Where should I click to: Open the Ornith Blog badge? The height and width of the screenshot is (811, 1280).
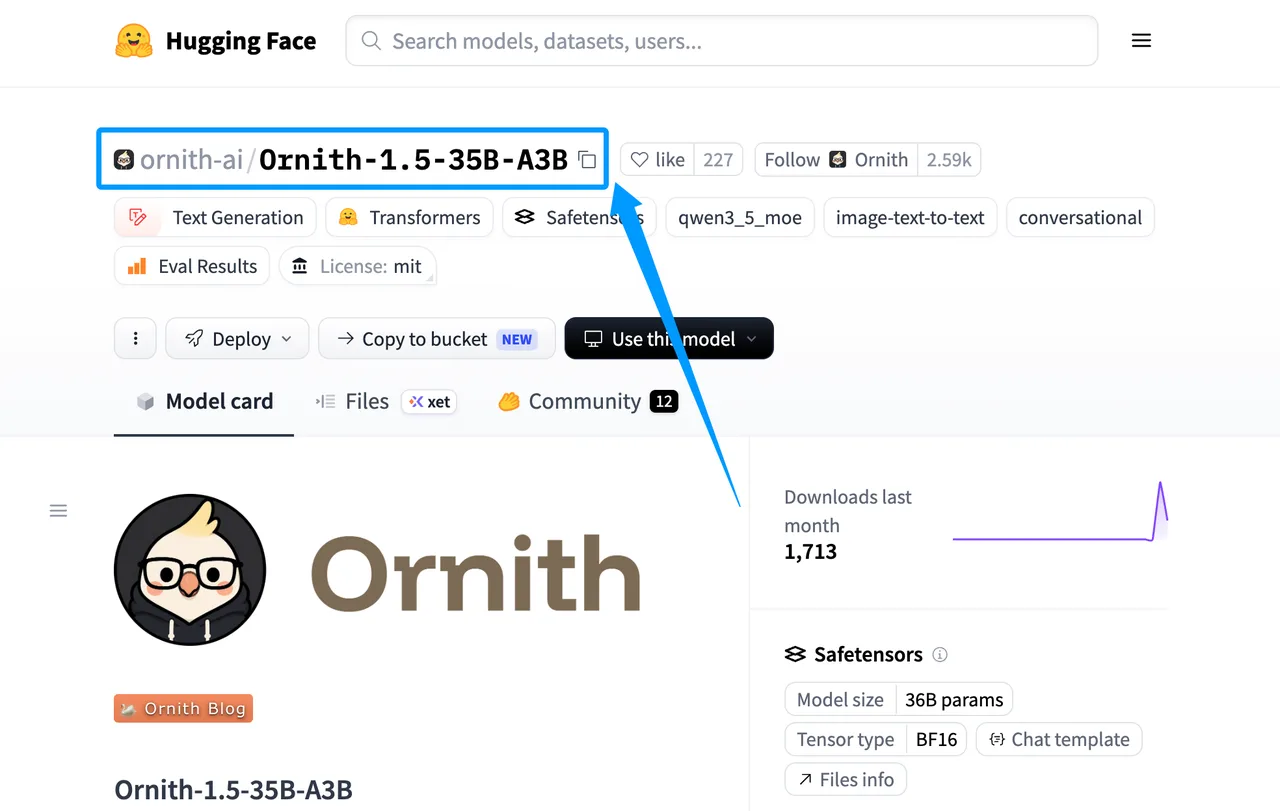coord(184,709)
